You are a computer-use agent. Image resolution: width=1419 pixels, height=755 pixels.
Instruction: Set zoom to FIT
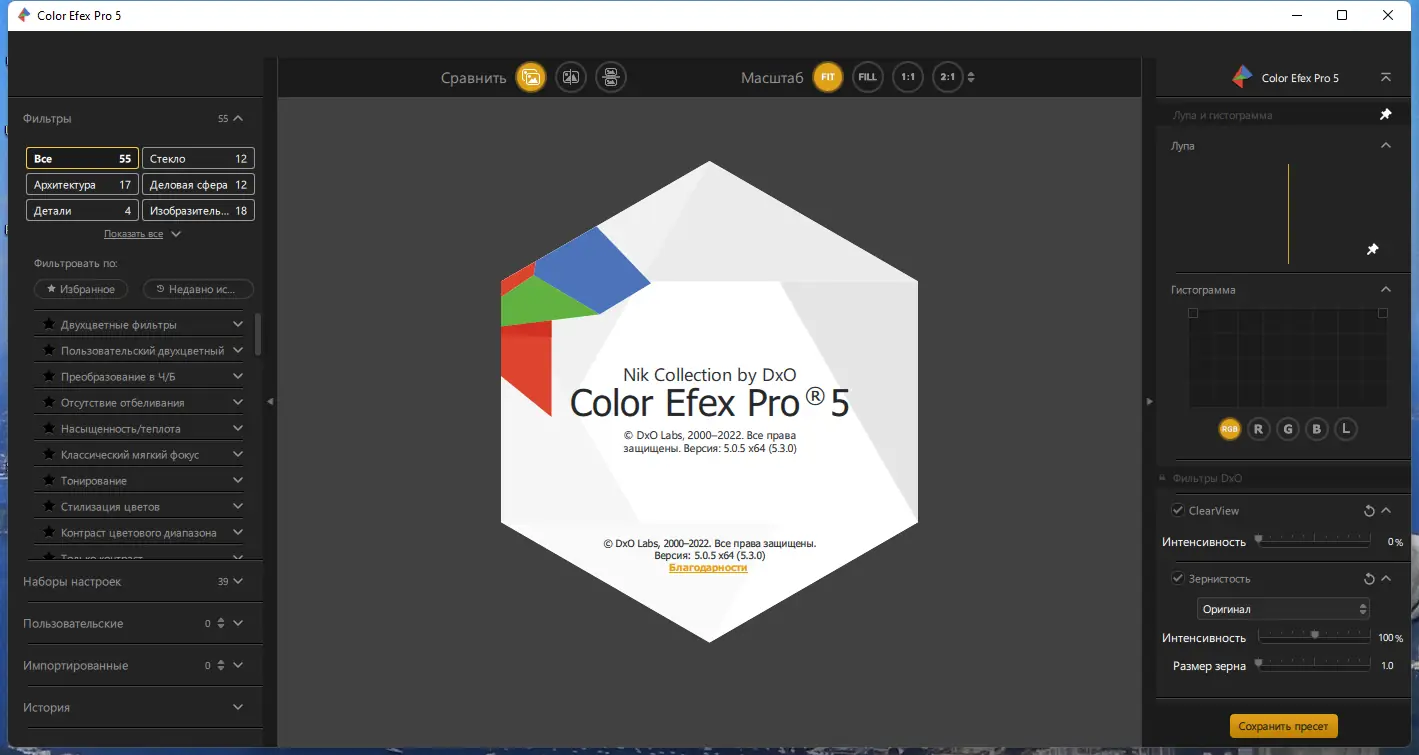pos(828,77)
